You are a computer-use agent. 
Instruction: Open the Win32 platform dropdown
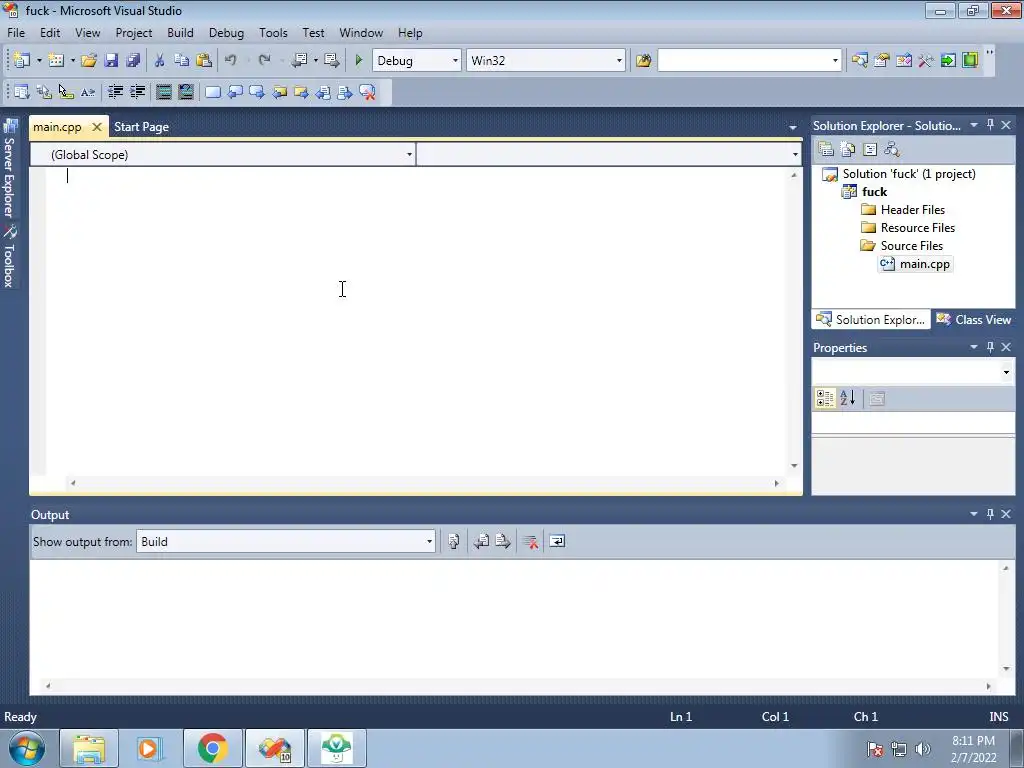click(619, 61)
